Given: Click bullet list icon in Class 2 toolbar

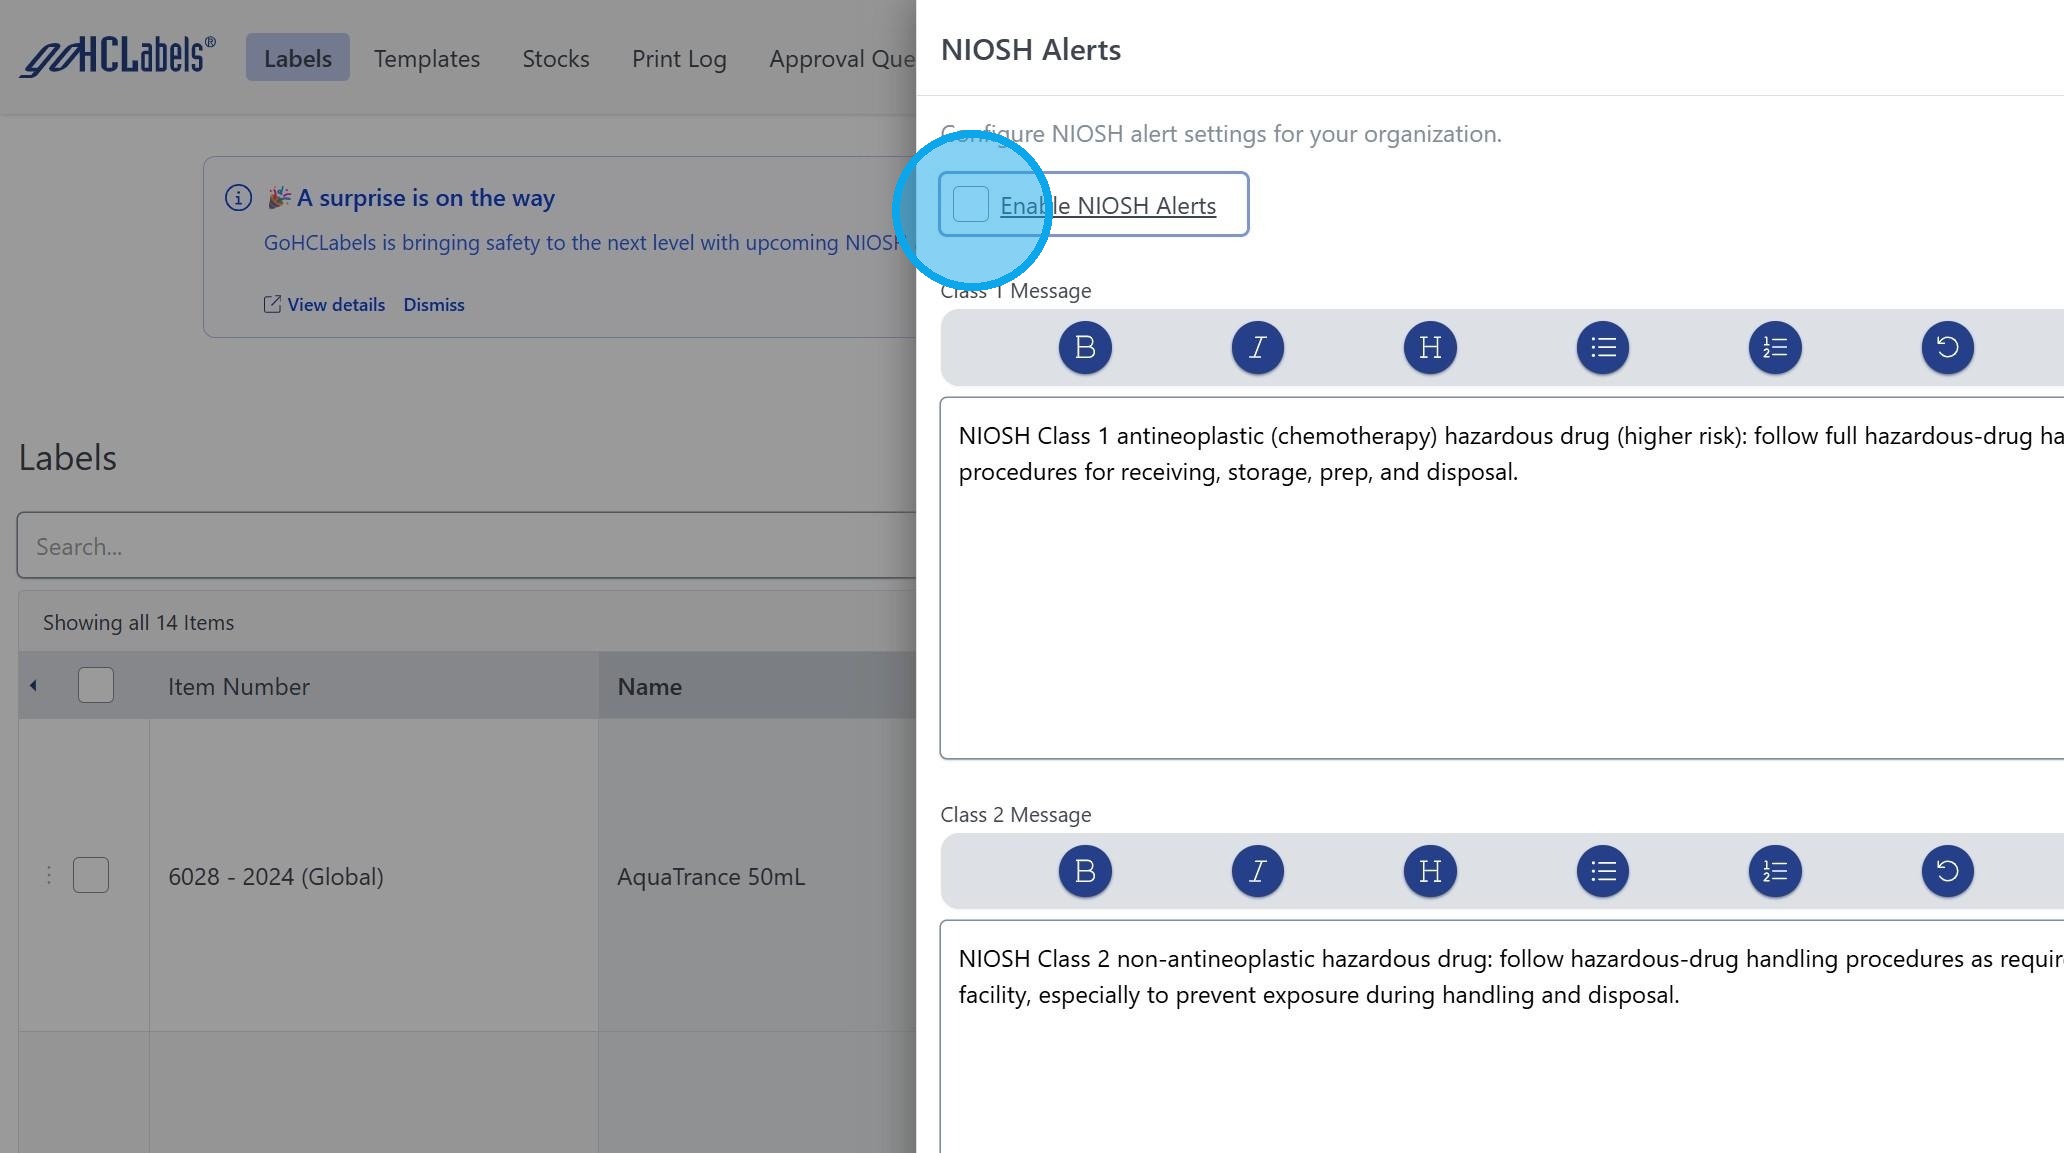Looking at the screenshot, I should point(1602,871).
